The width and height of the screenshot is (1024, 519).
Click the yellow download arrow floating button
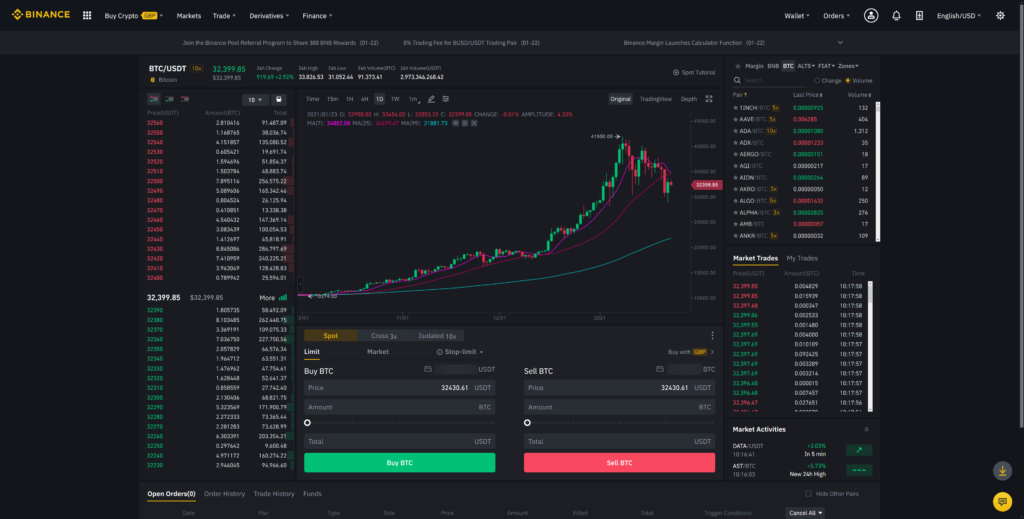coord(1002,471)
